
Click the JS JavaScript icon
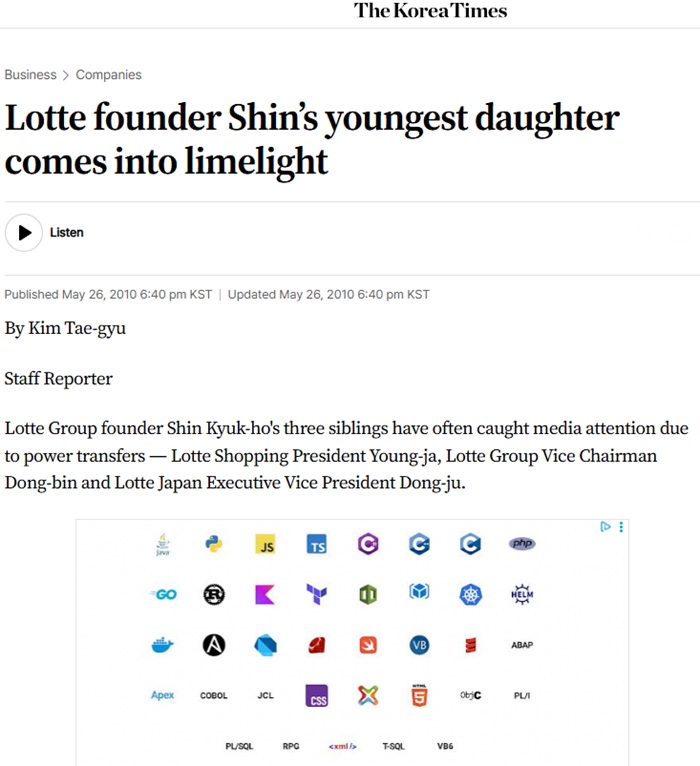266,545
